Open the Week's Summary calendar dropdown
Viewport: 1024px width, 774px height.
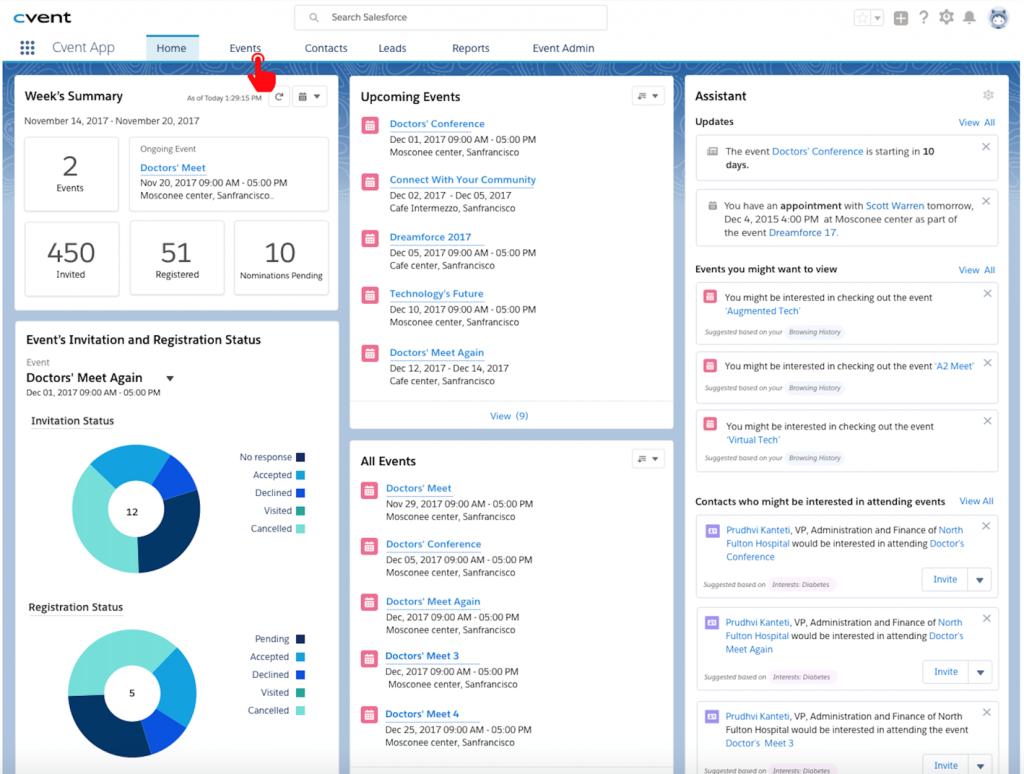tap(310, 97)
